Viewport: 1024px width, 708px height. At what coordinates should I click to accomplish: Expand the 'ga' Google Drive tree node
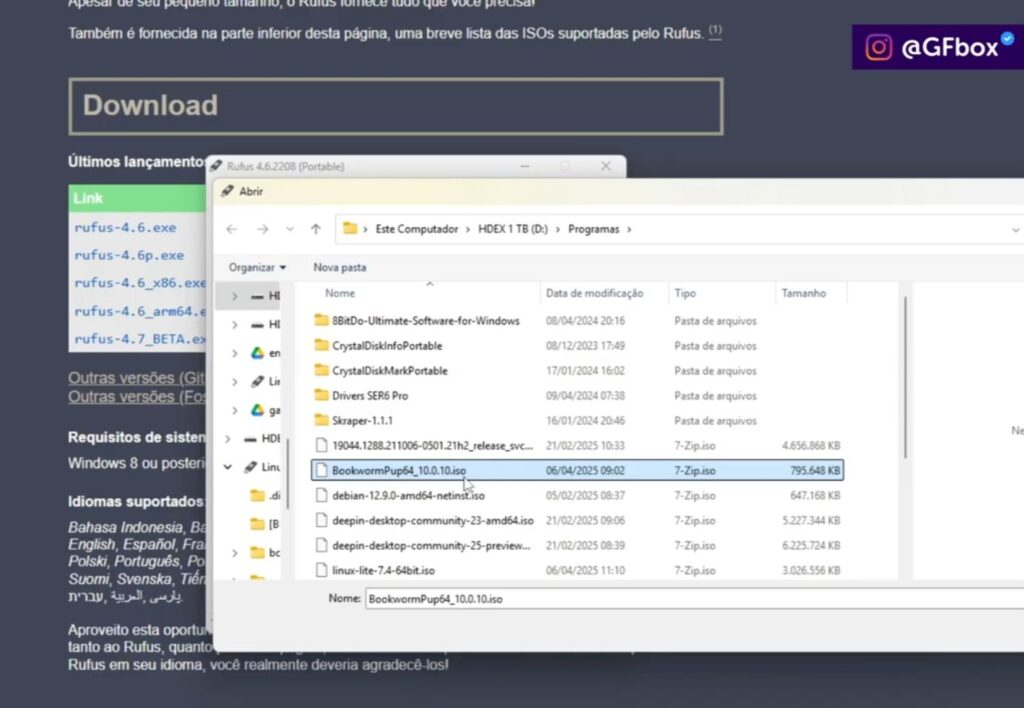234,410
